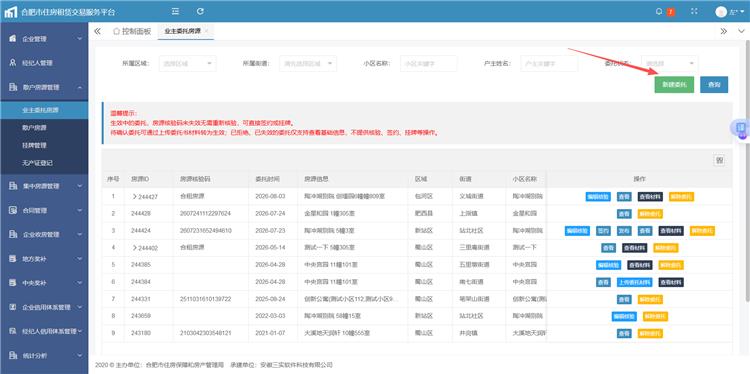Click the red notification count badge
Screen dimensions: 750x374
click(671, 11)
